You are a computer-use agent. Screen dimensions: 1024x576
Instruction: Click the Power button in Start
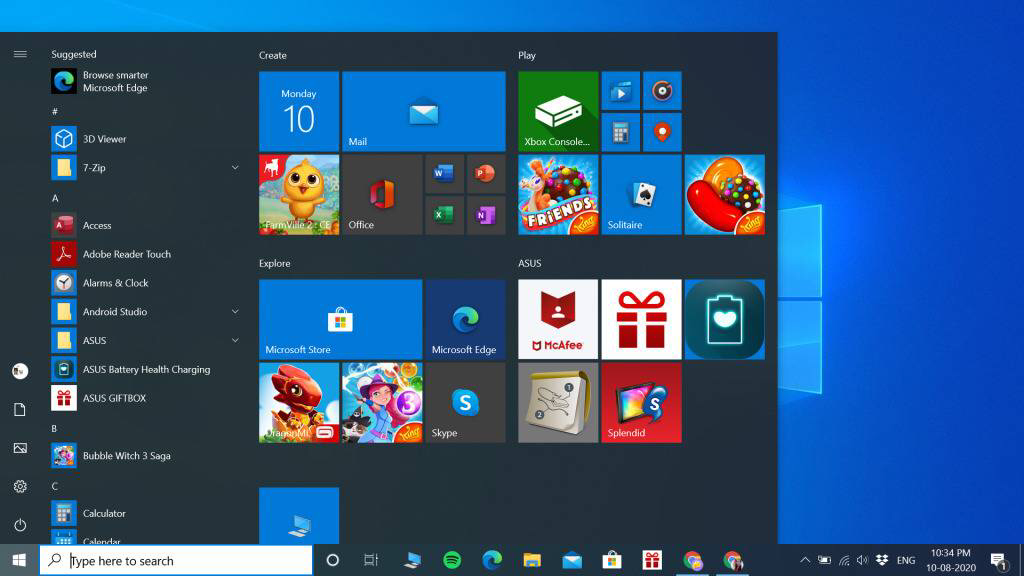20,525
